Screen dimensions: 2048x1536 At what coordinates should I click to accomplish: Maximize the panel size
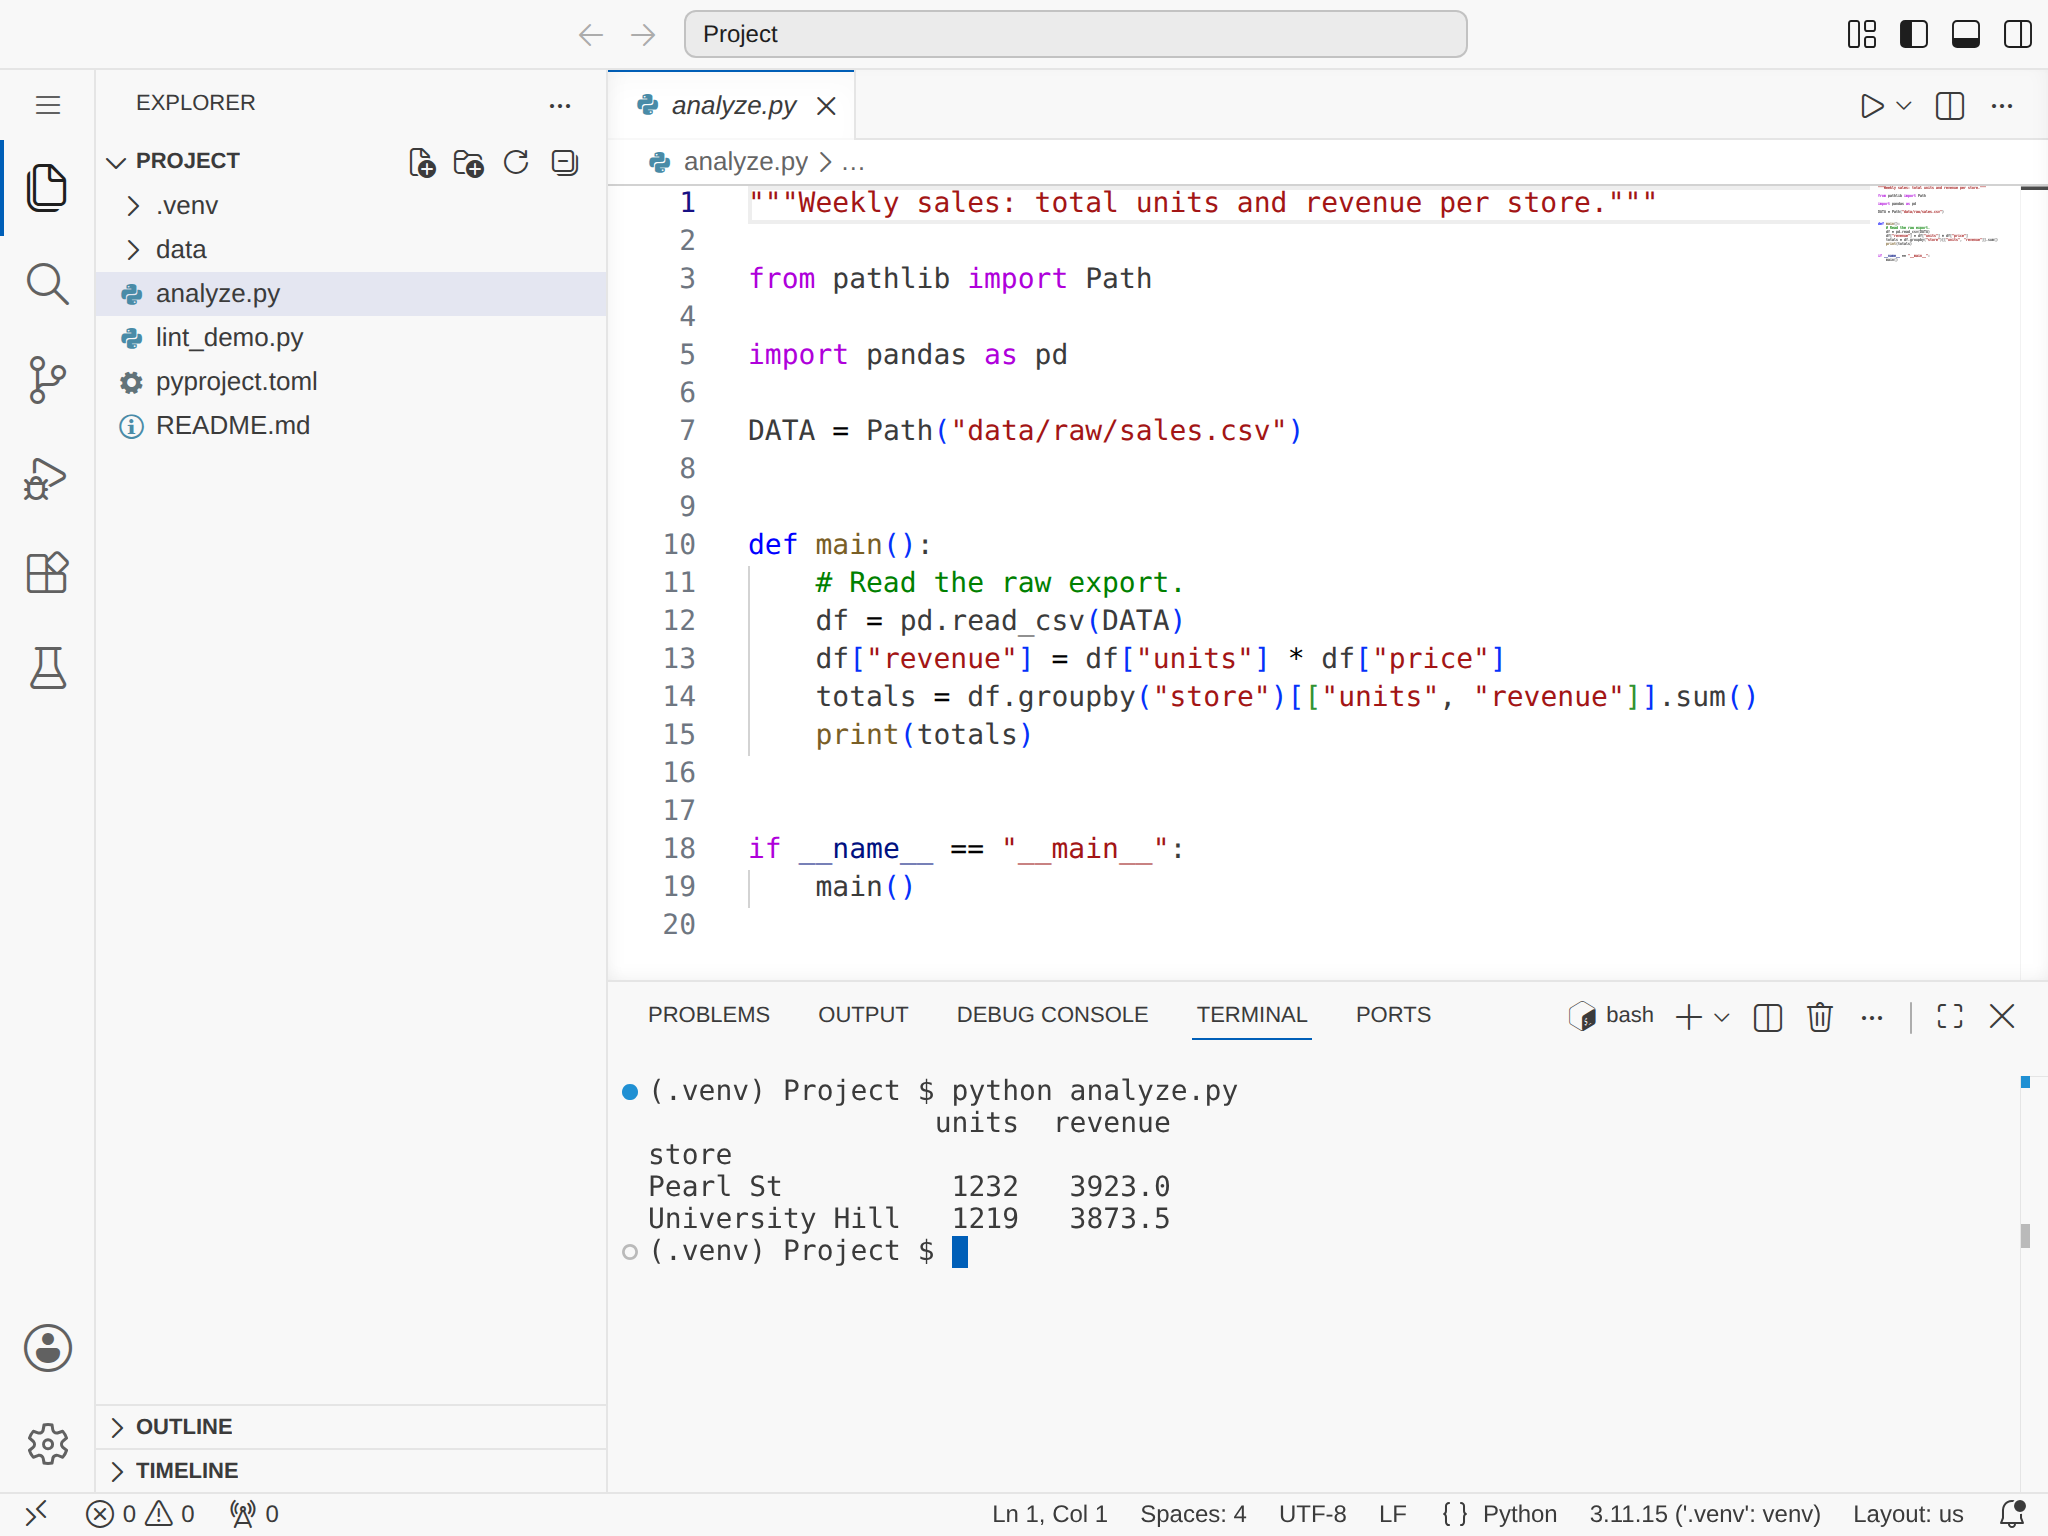pyautogui.click(x=1949, y=1017)
